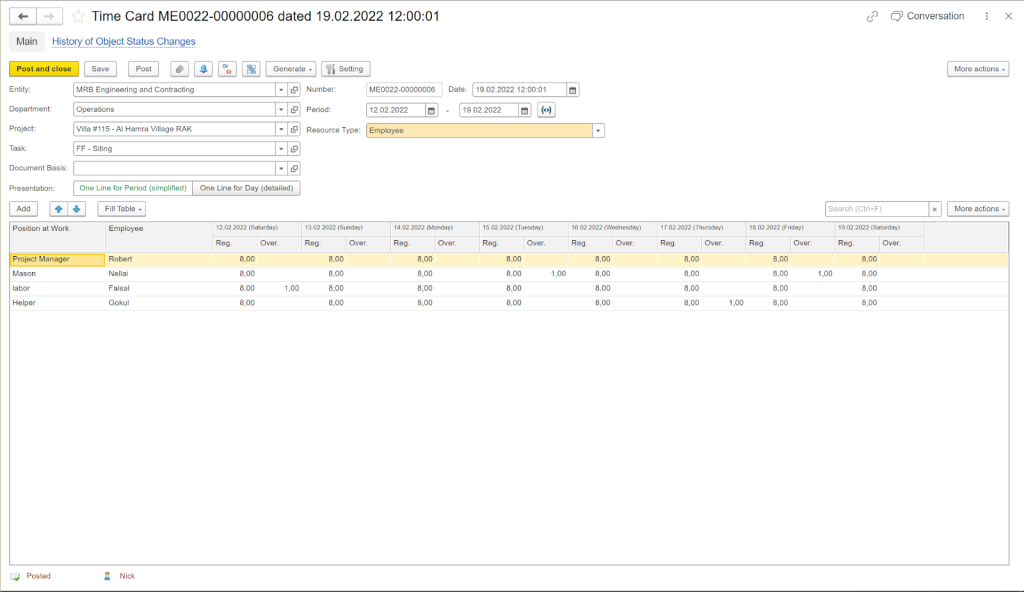Click Gokul's 1,00 overtime on 17.02.2022
Viewport: 1024px width, 592px height.
pos(724,303)
